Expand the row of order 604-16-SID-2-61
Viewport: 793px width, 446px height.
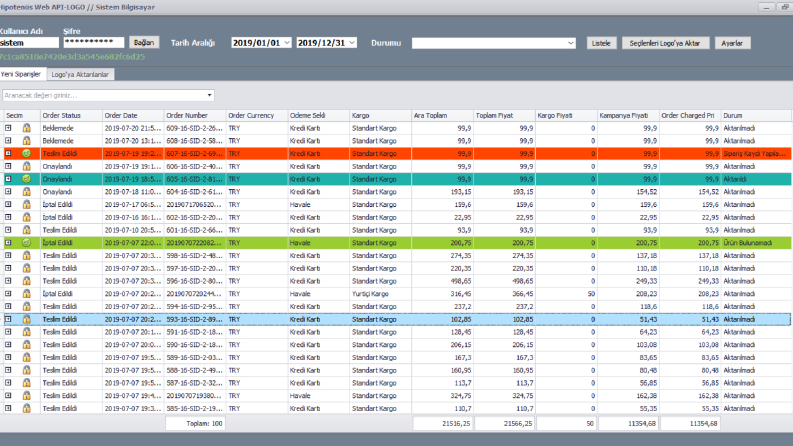click(x=8, y=192)
